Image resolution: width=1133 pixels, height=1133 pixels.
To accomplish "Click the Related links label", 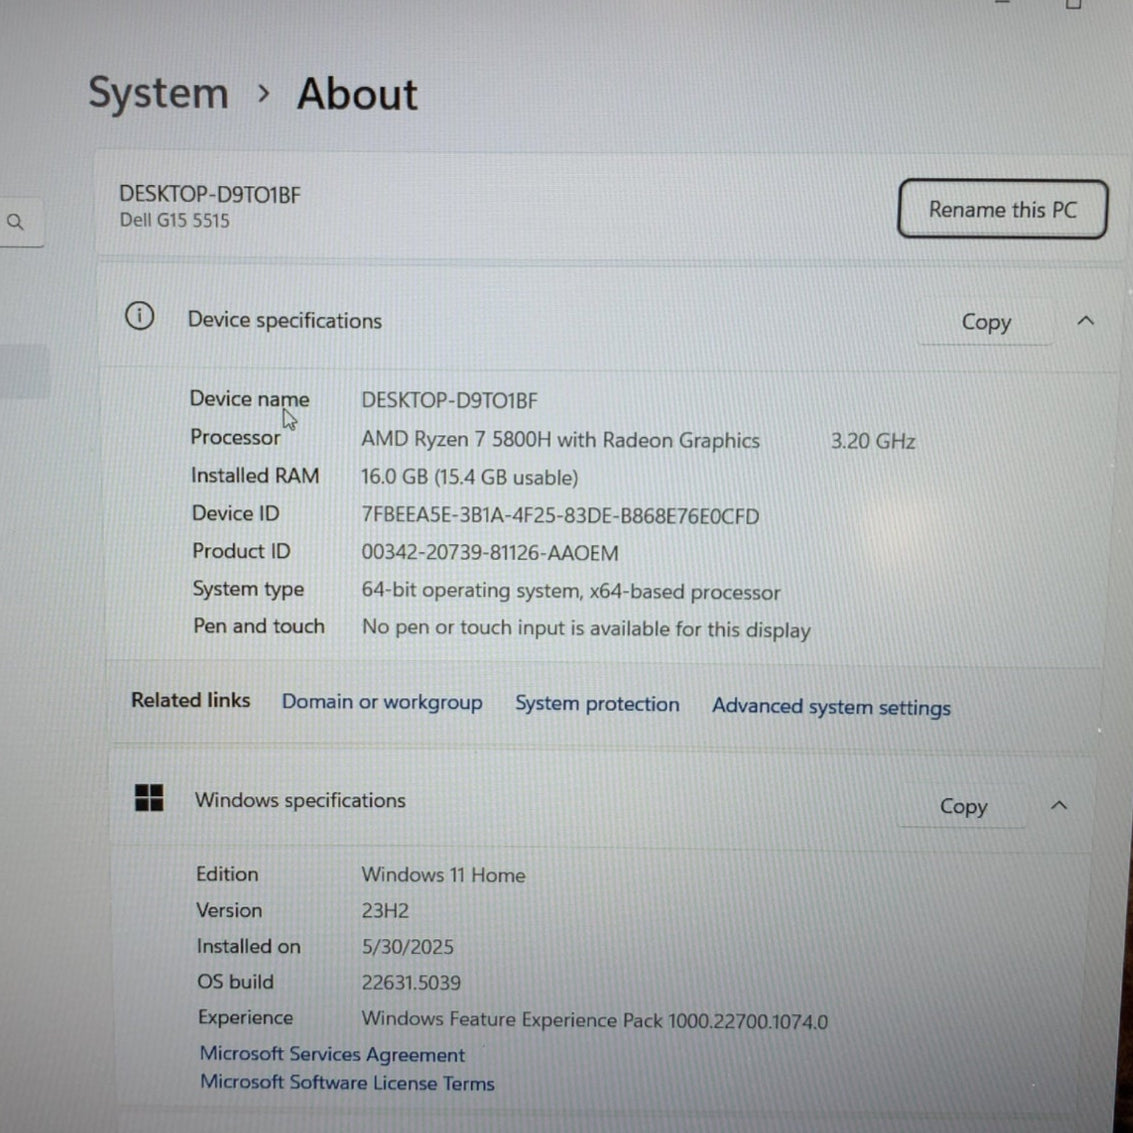I will point(191,700).
